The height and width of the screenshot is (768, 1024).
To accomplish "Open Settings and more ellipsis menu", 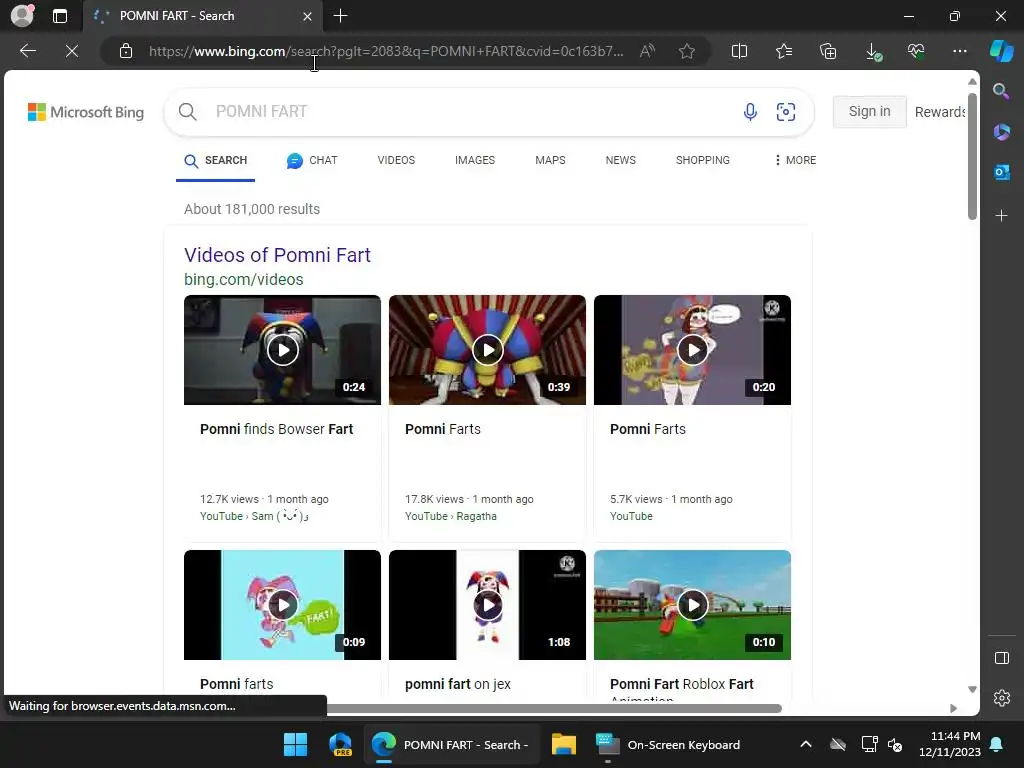I will pyautogui.click(x=959, y=51).
